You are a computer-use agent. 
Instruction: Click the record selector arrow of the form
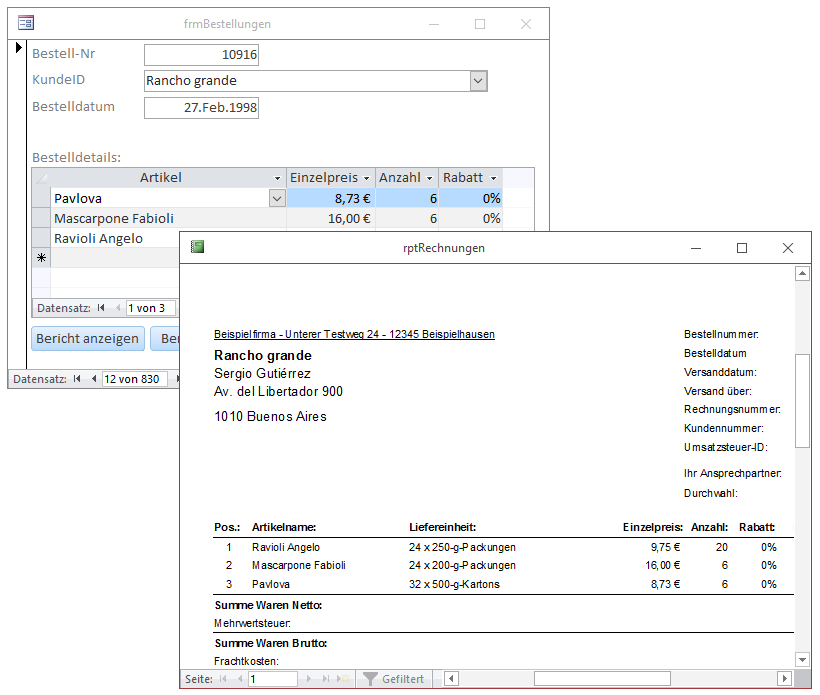18,48
